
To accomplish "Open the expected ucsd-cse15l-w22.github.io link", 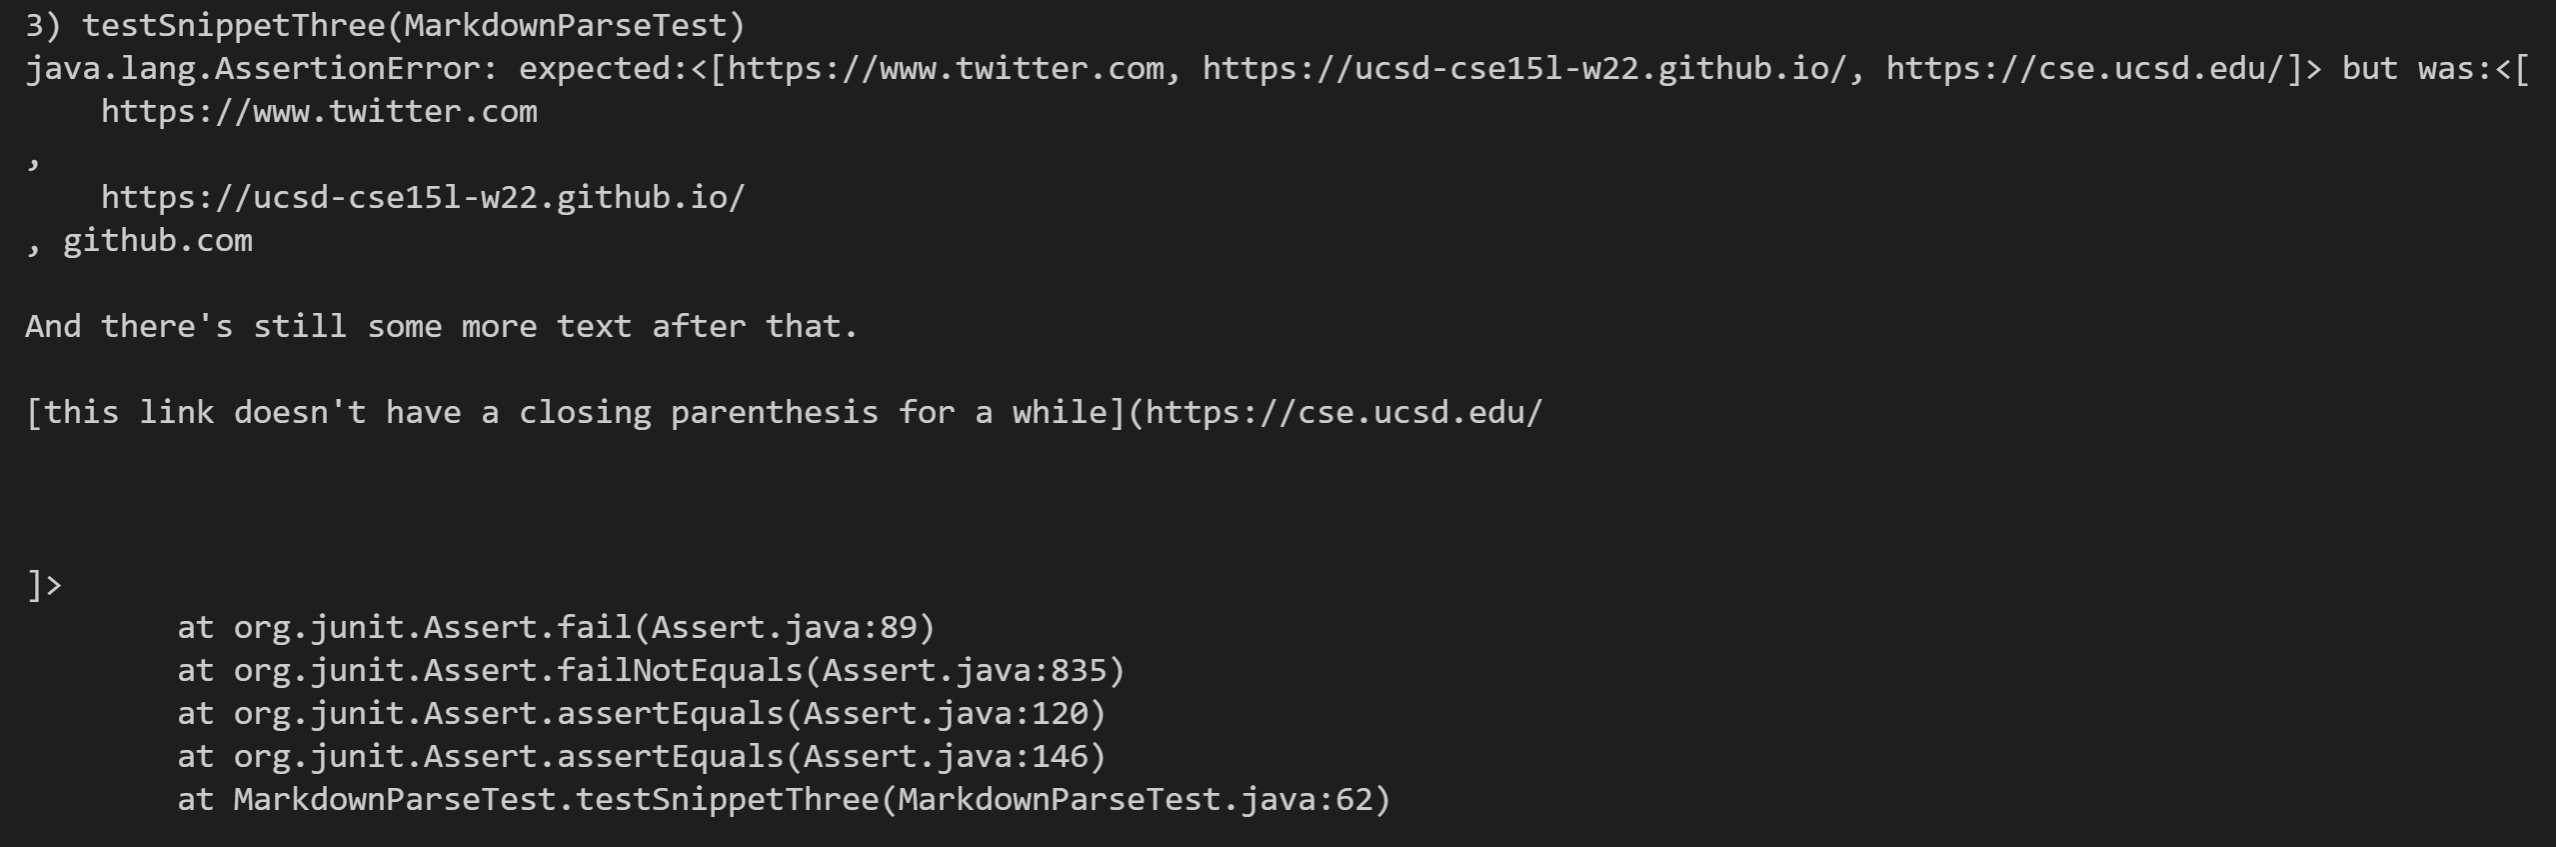I will click(1525, 69).
